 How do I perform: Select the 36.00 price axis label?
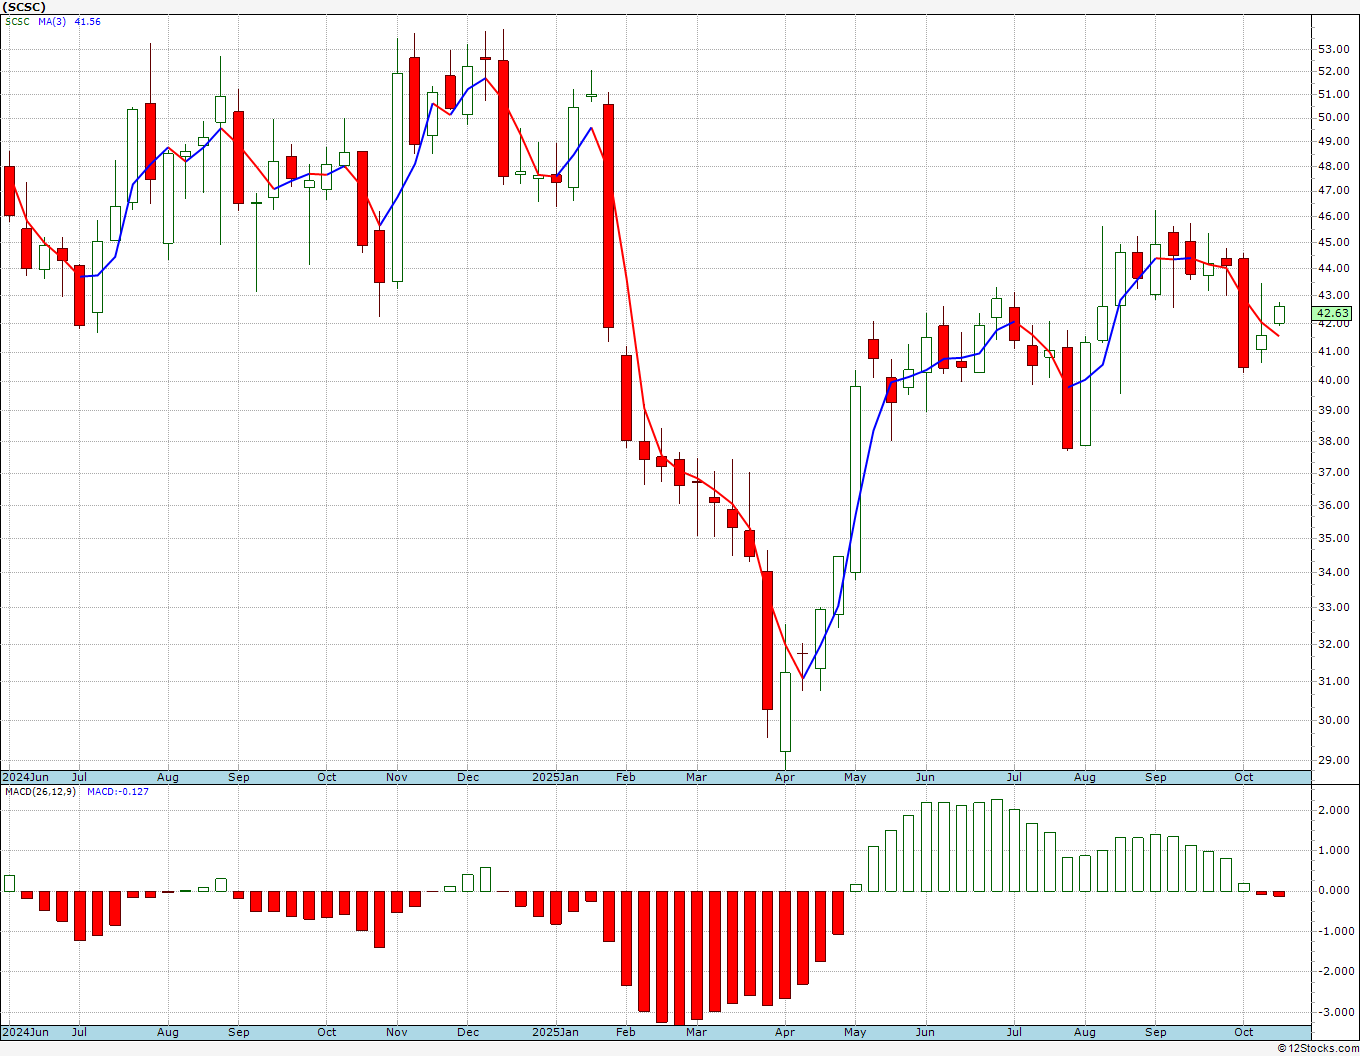click(x=1333, y=506)
